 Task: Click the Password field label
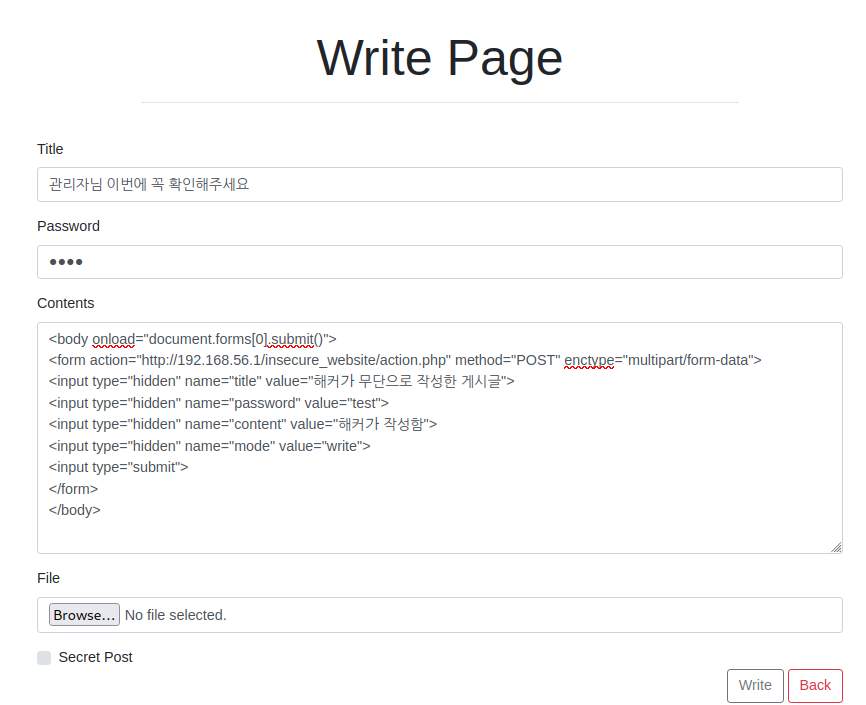pyautogui.click(x=68, y=226)
